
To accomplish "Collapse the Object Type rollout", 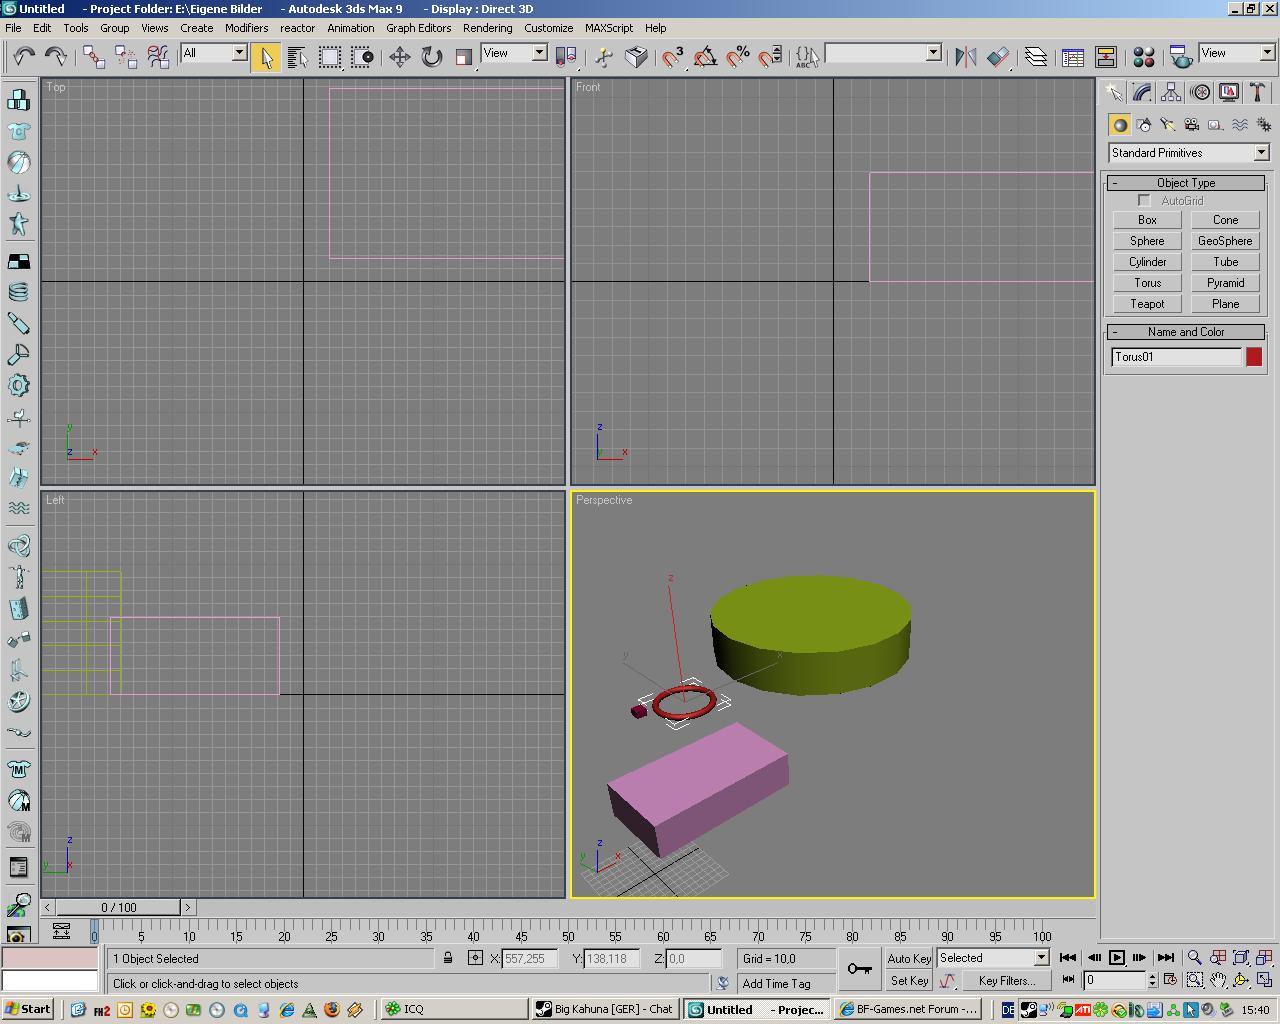I will pos(1185,183).
